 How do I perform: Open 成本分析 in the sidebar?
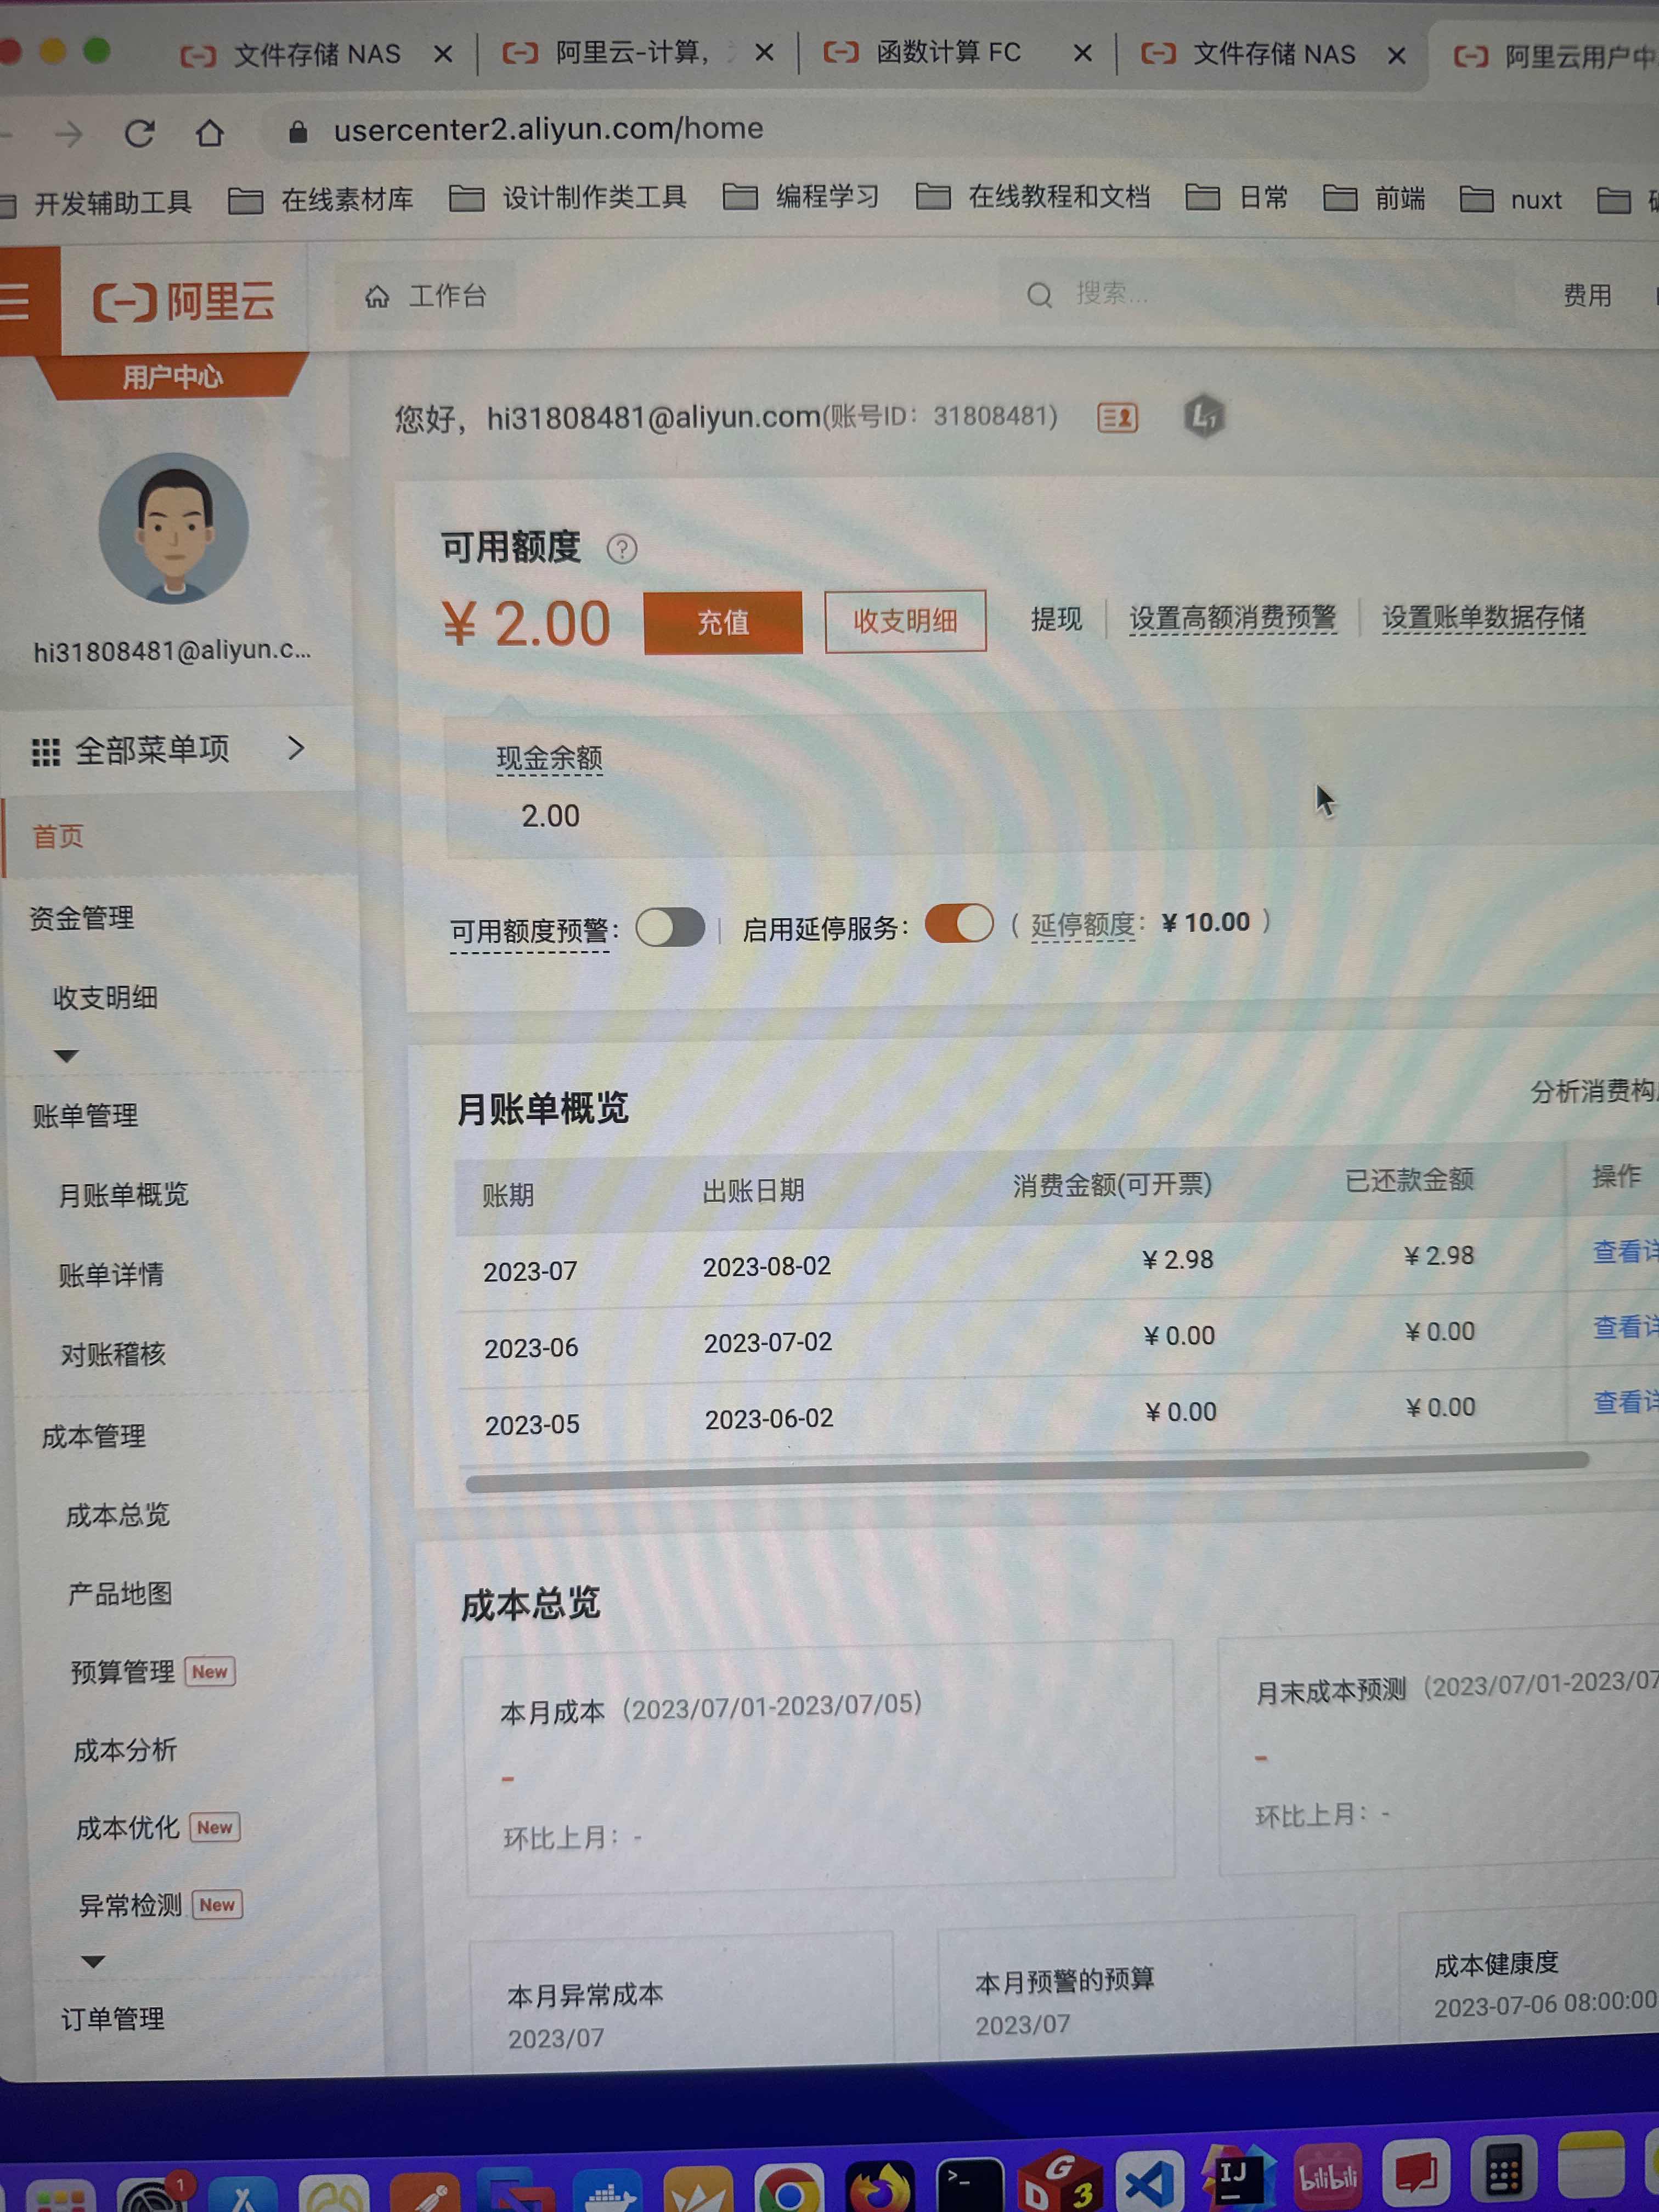click(125, 1750)
